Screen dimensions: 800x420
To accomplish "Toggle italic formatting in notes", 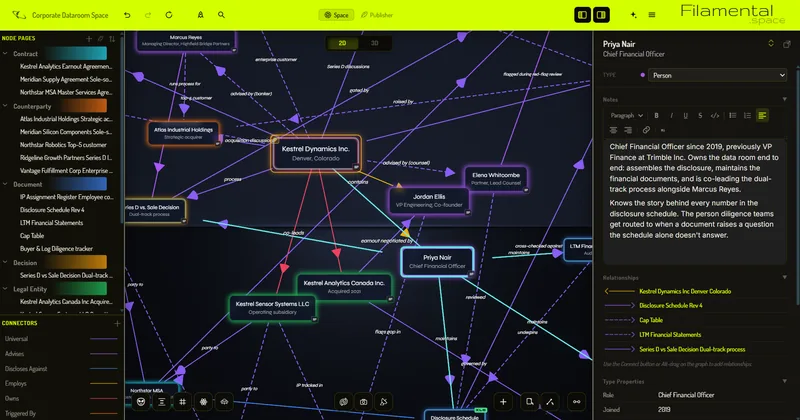I will tap(671, 116).
